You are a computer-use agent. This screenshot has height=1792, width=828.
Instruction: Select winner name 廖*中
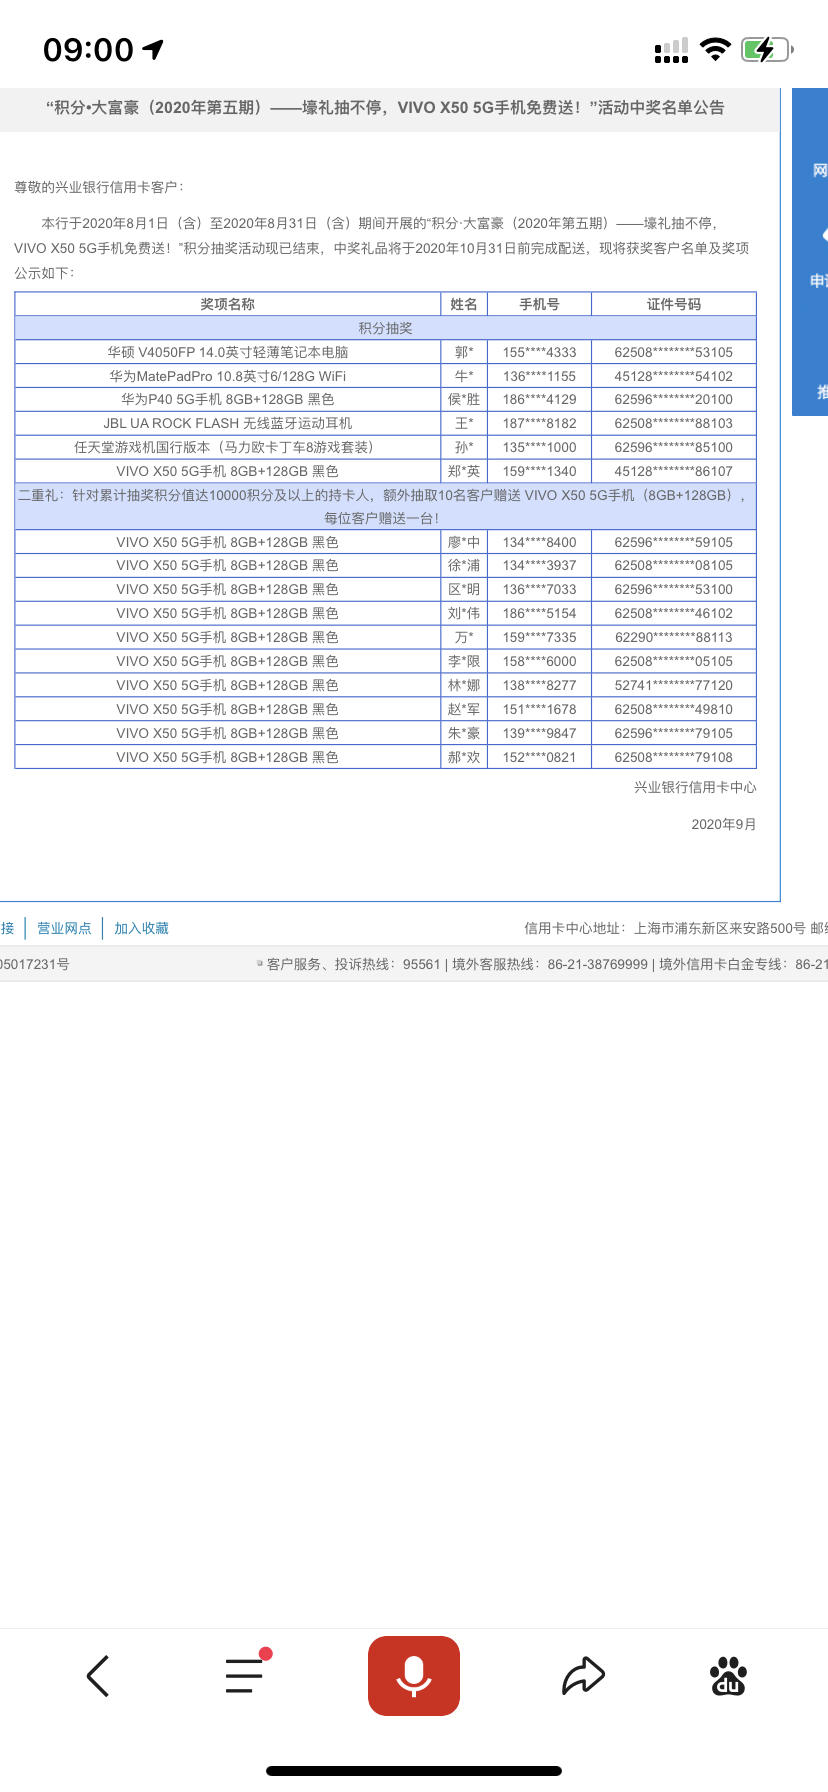point(464,542)
